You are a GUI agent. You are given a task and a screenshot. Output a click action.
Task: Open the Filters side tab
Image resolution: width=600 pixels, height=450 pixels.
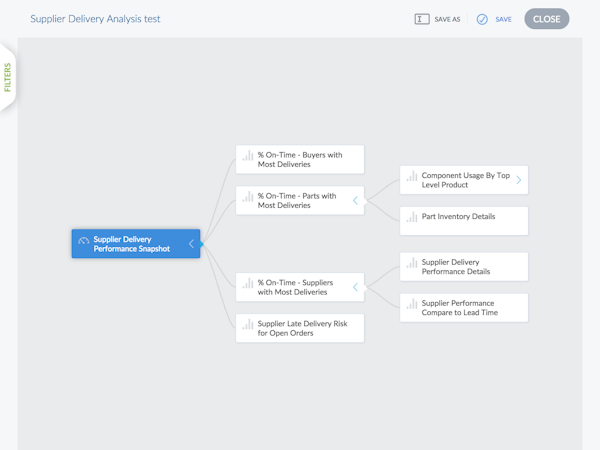pos(8,77)
